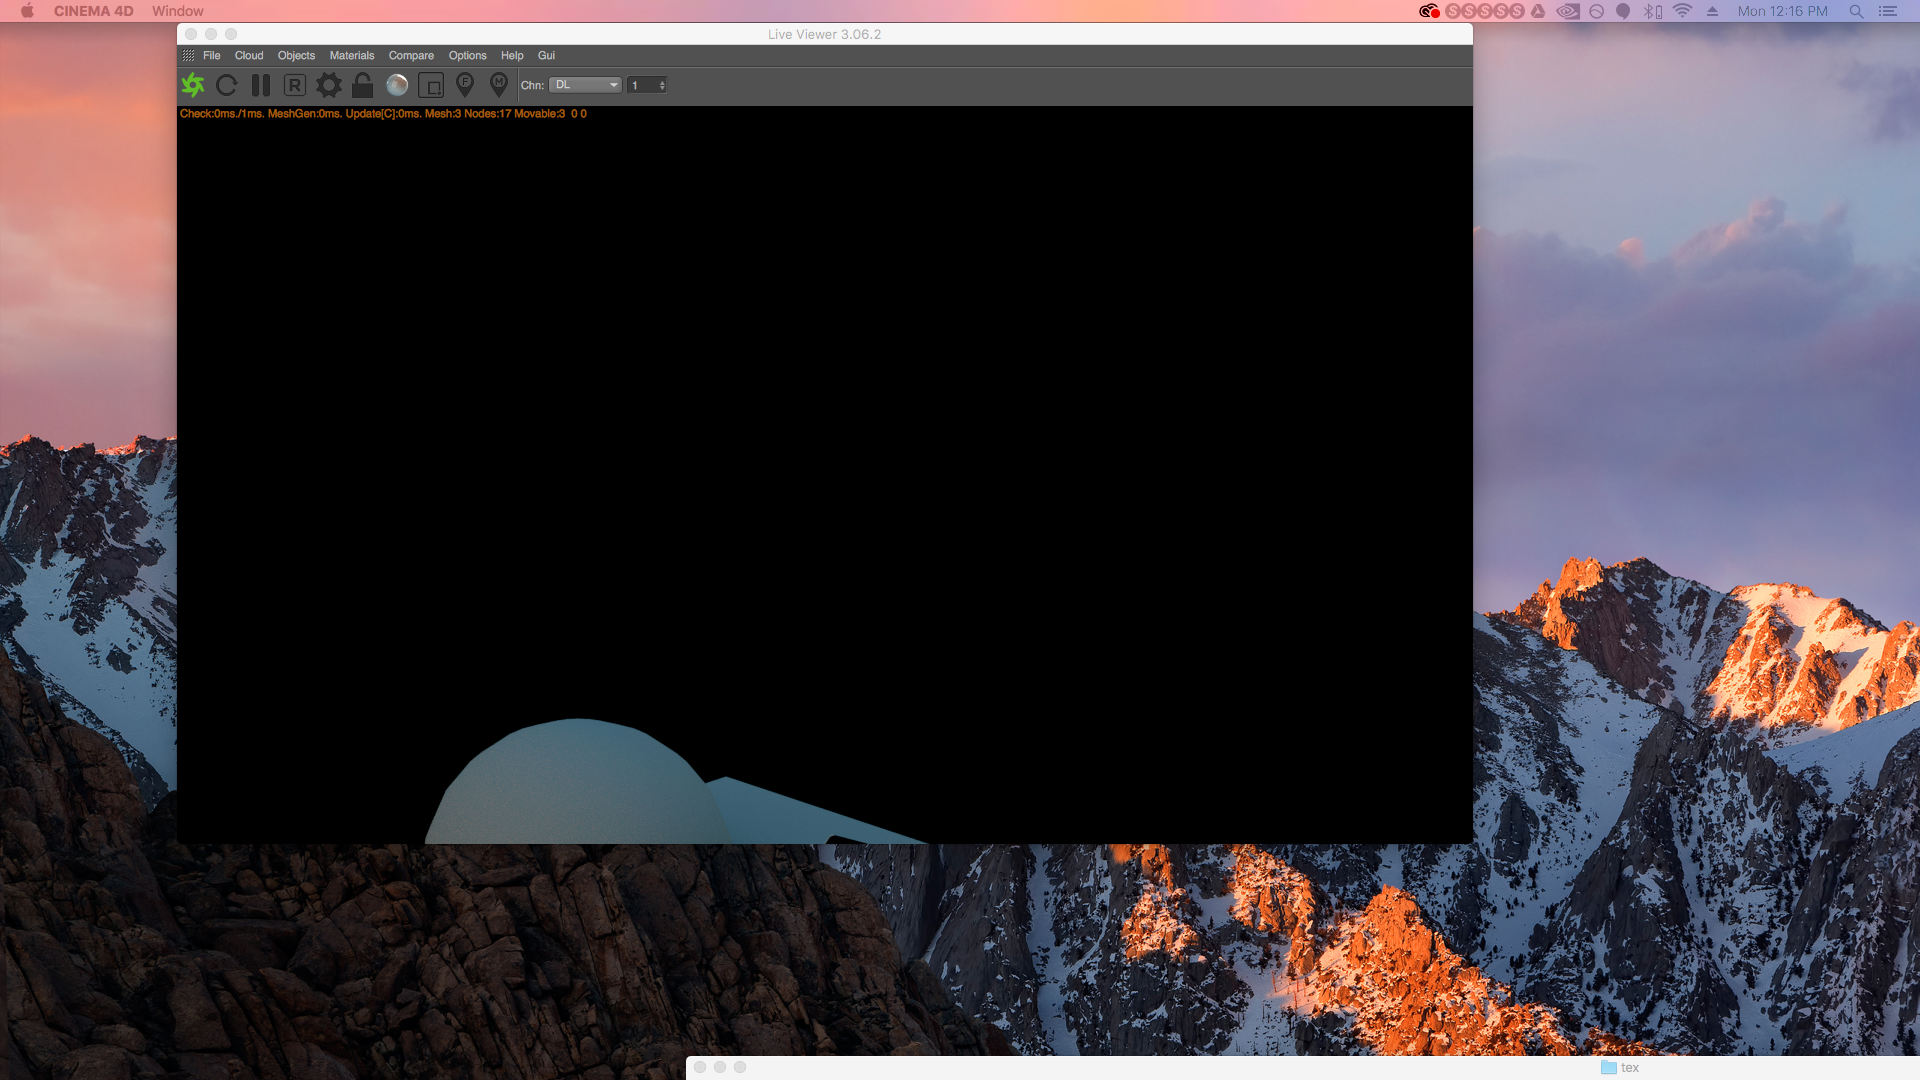1920x1080 pixels.
Task: Click the channel number field showing 1
Action: click(641, 85)
